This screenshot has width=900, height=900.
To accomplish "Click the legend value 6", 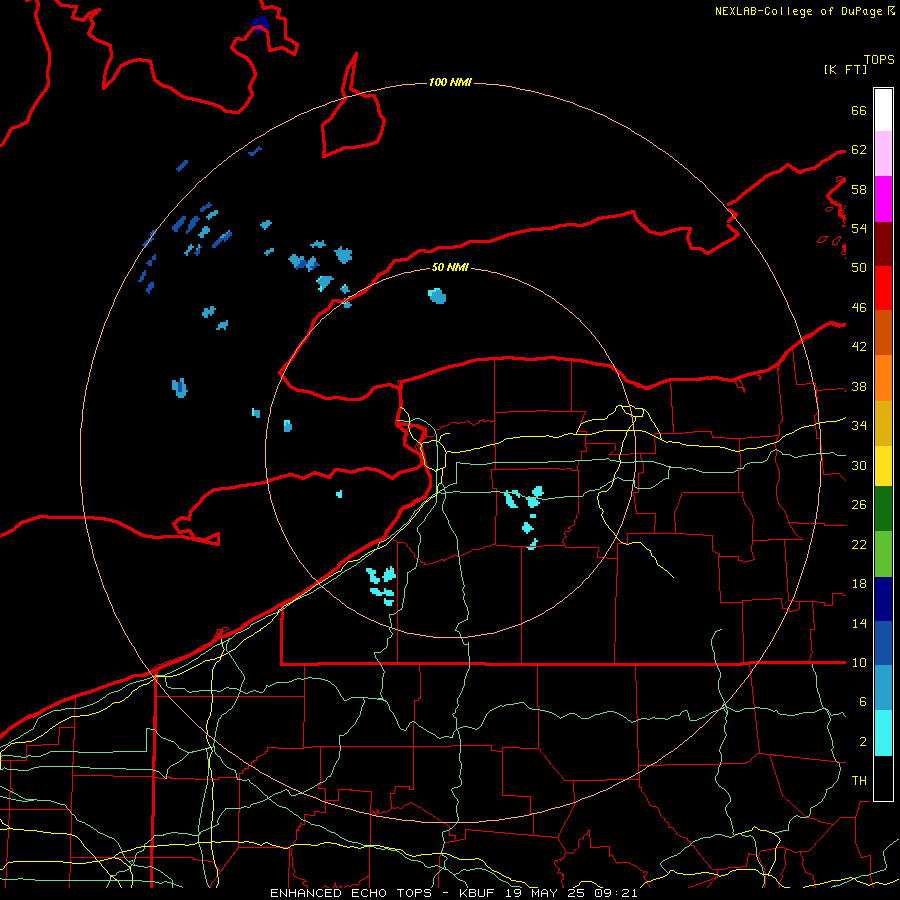I will point(862,701).
